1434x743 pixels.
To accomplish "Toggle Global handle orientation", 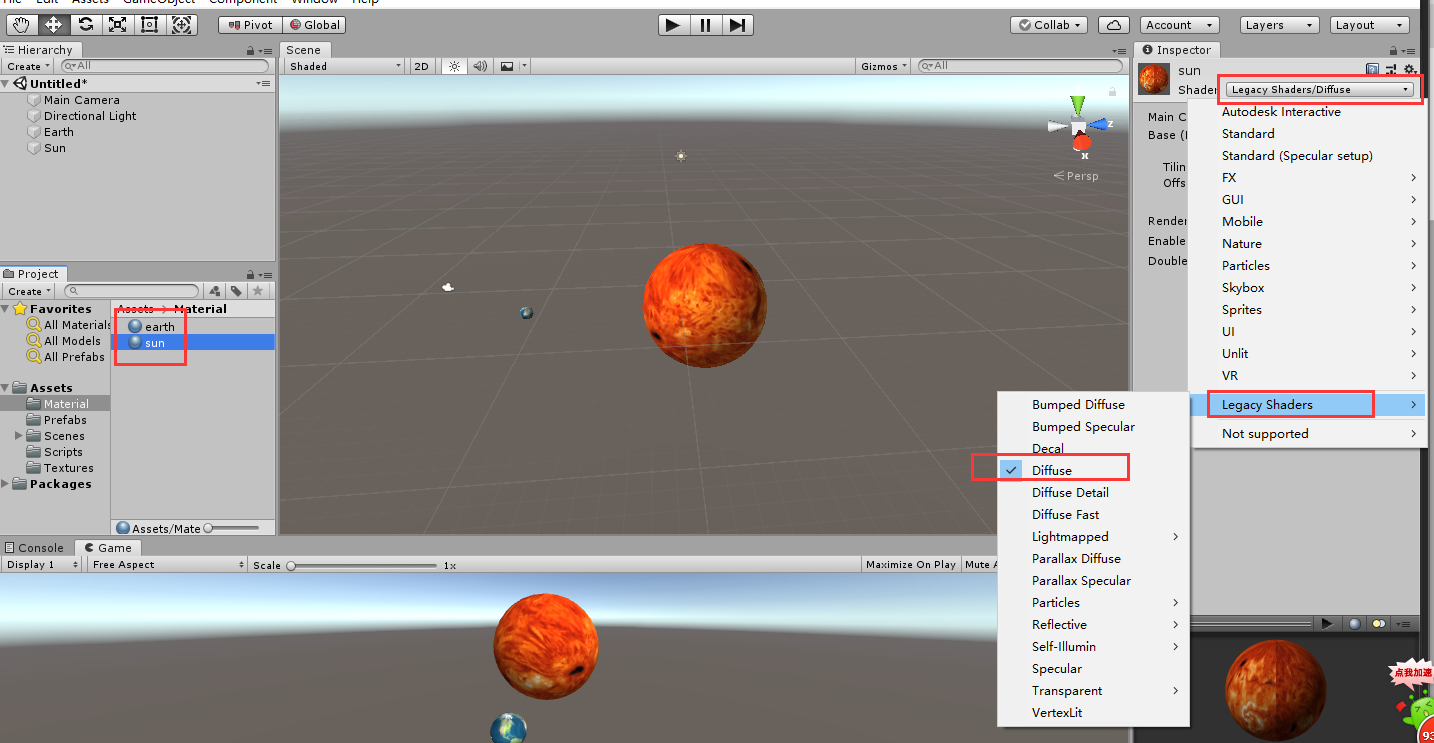I will (314, 24).
